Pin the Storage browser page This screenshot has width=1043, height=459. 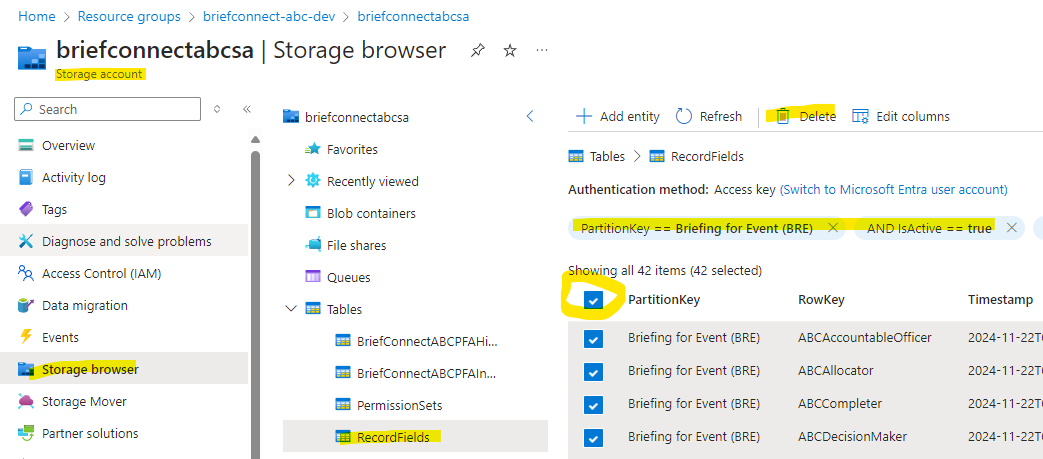[478, 51]
